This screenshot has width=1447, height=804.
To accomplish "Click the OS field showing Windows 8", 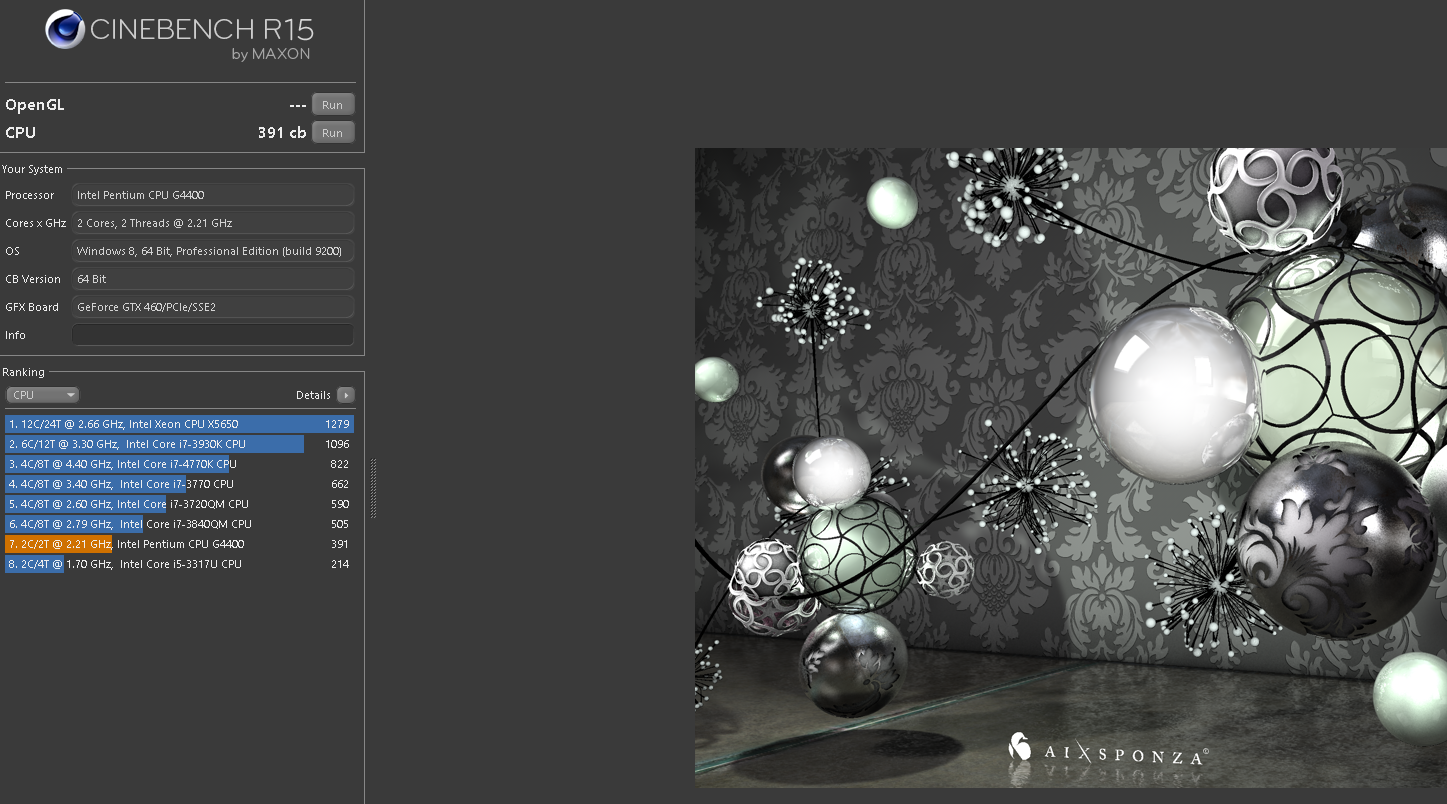I will coord(213,251).
